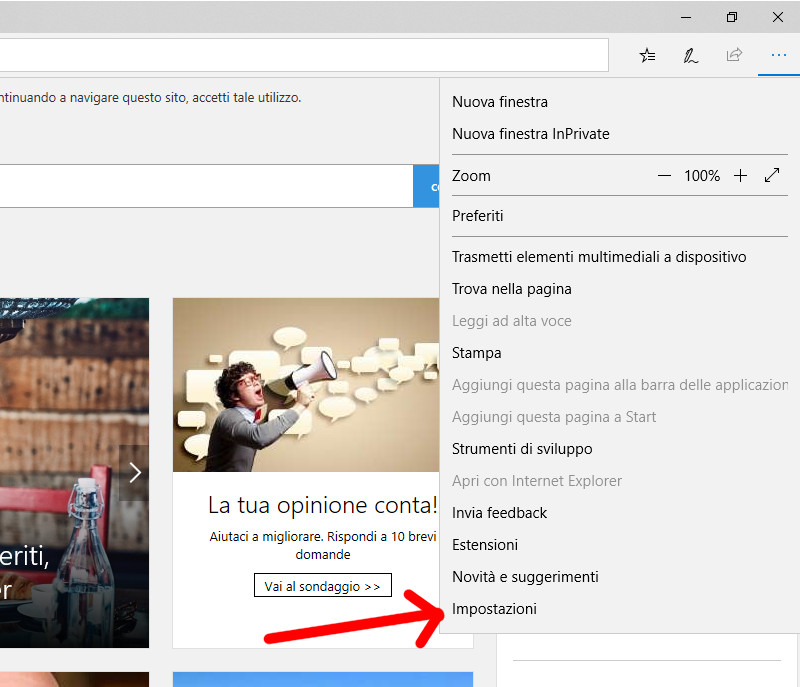Restore down the browser window
800x687 pixels.
pos(732,17)
